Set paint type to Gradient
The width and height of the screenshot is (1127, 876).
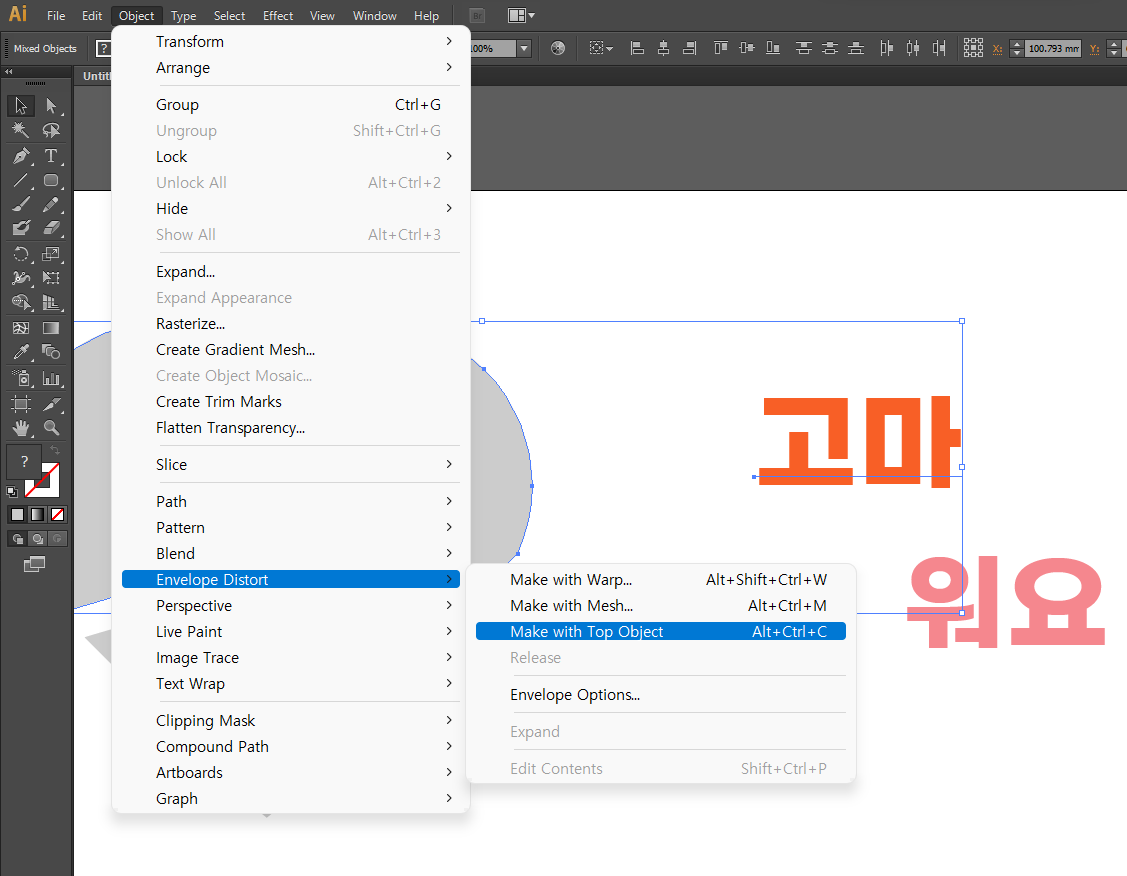point(37,515)
